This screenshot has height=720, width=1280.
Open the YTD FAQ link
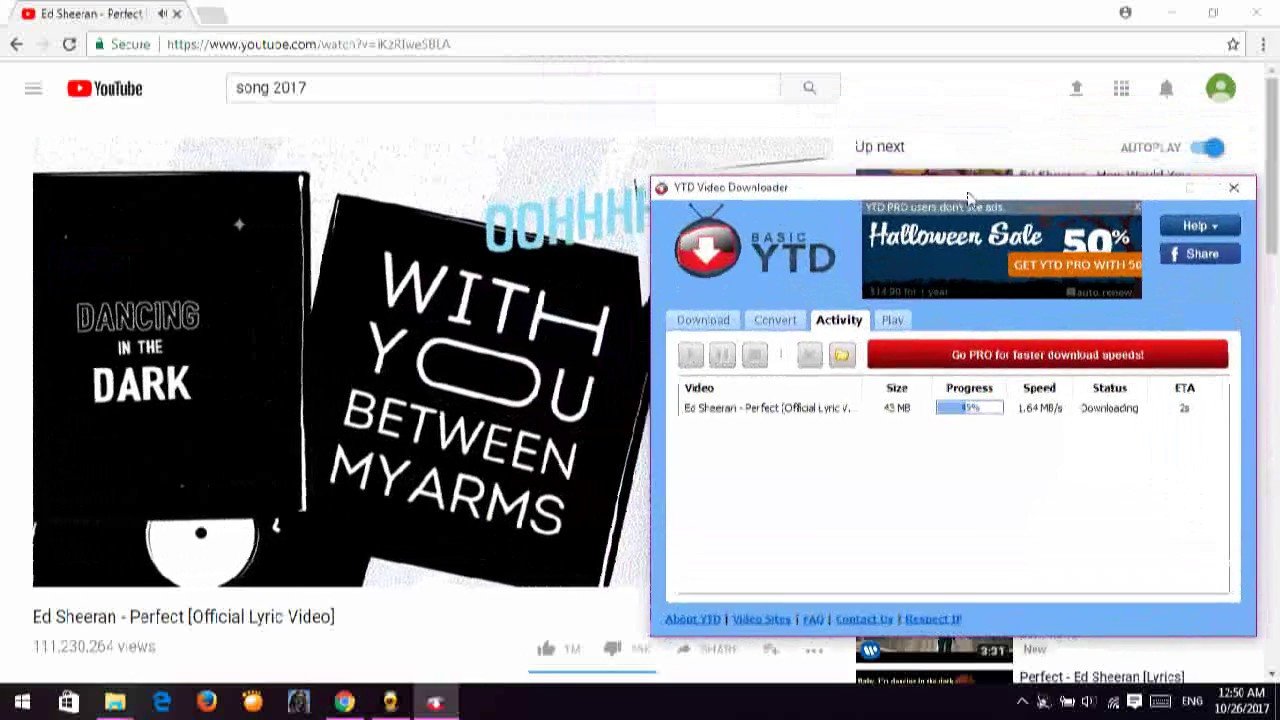pyautogui.click(x=813, y=619)
